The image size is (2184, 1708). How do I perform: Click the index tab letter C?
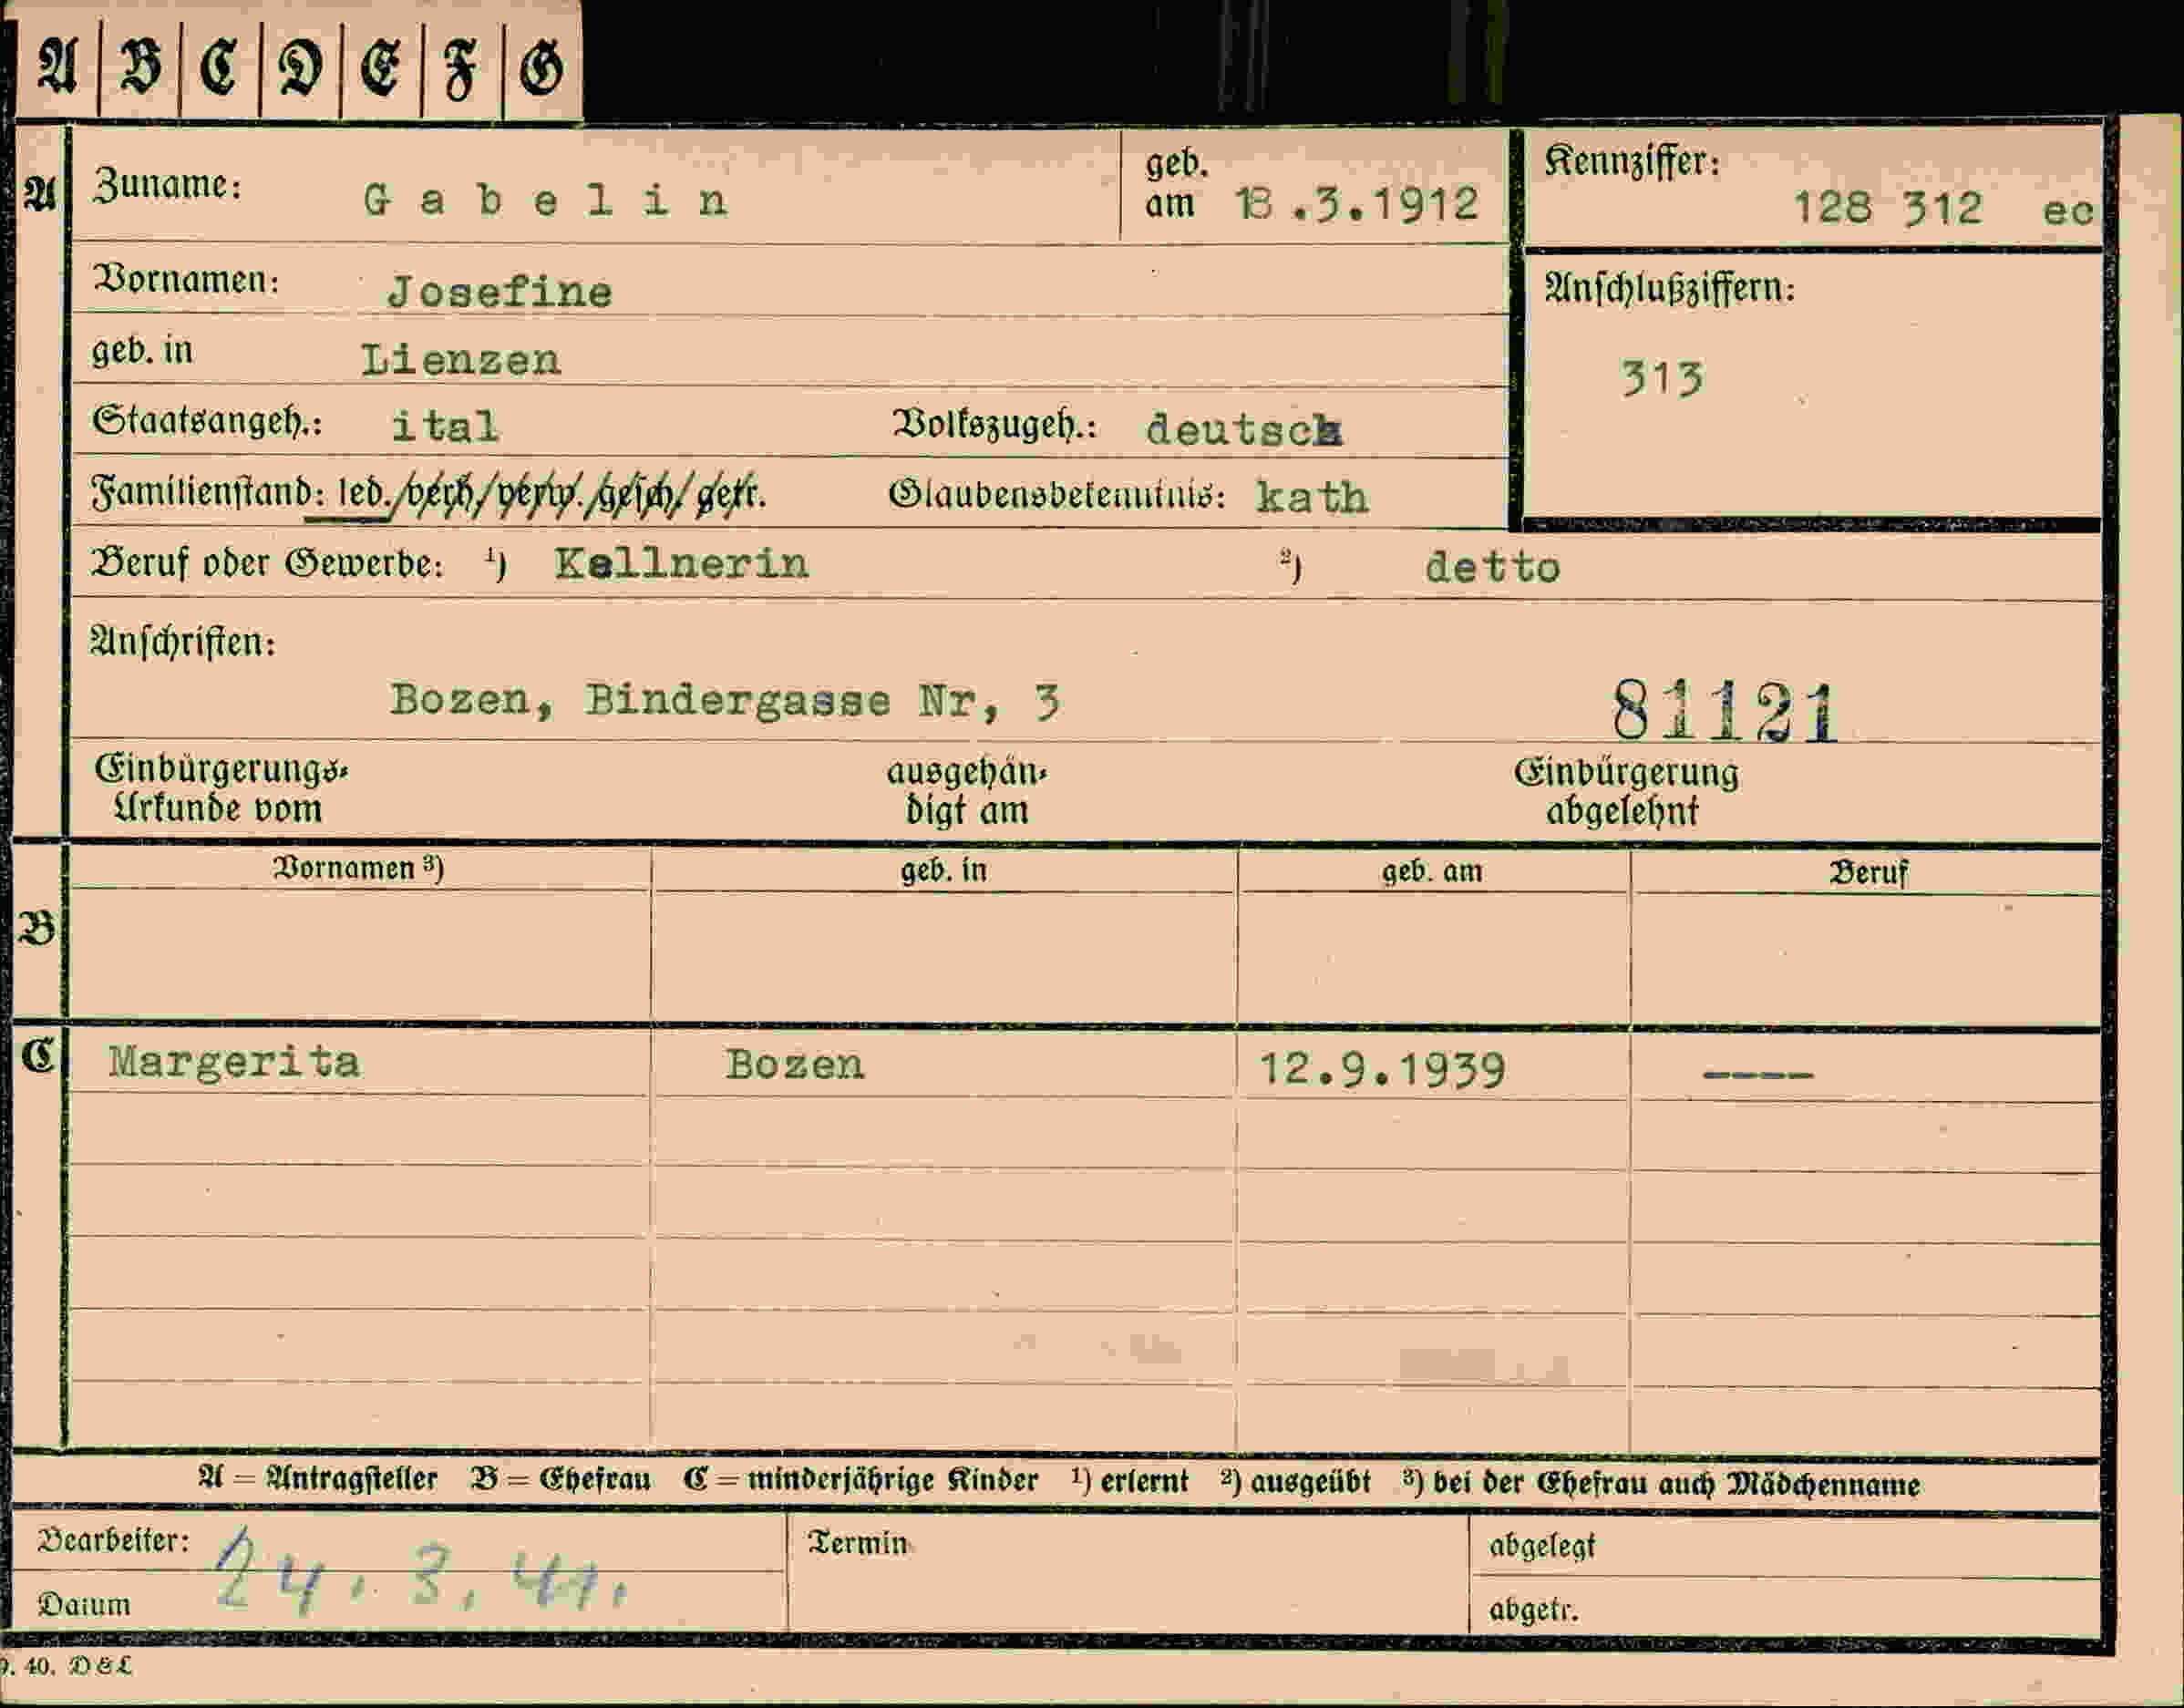tap(219, 68)
